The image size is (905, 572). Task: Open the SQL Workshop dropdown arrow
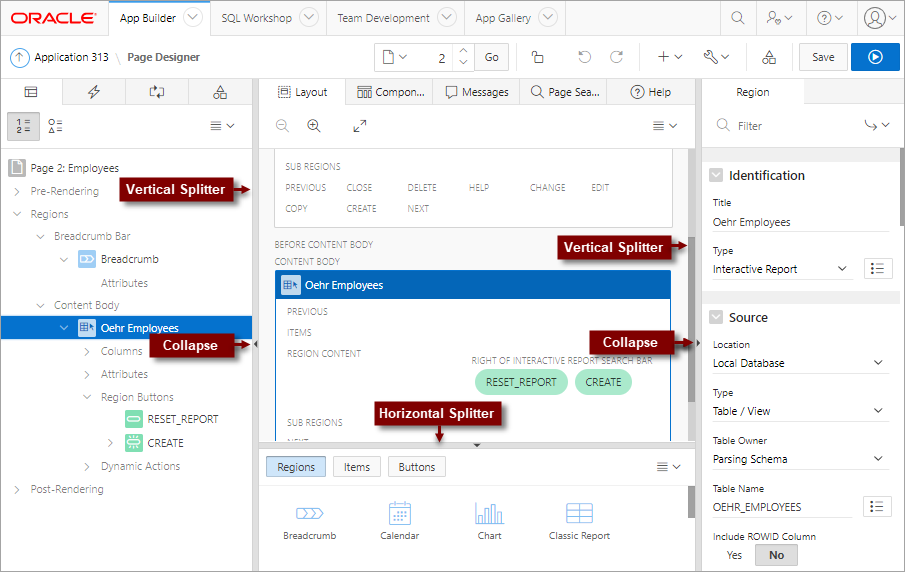[309, 17]
